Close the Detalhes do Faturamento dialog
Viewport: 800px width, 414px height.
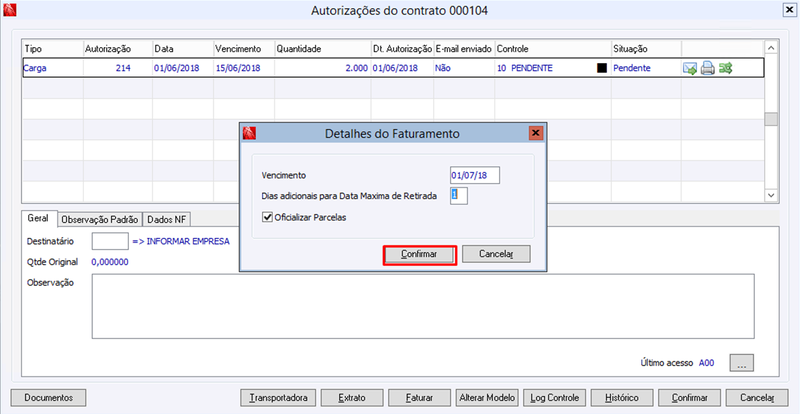click(x=535, y=134)
